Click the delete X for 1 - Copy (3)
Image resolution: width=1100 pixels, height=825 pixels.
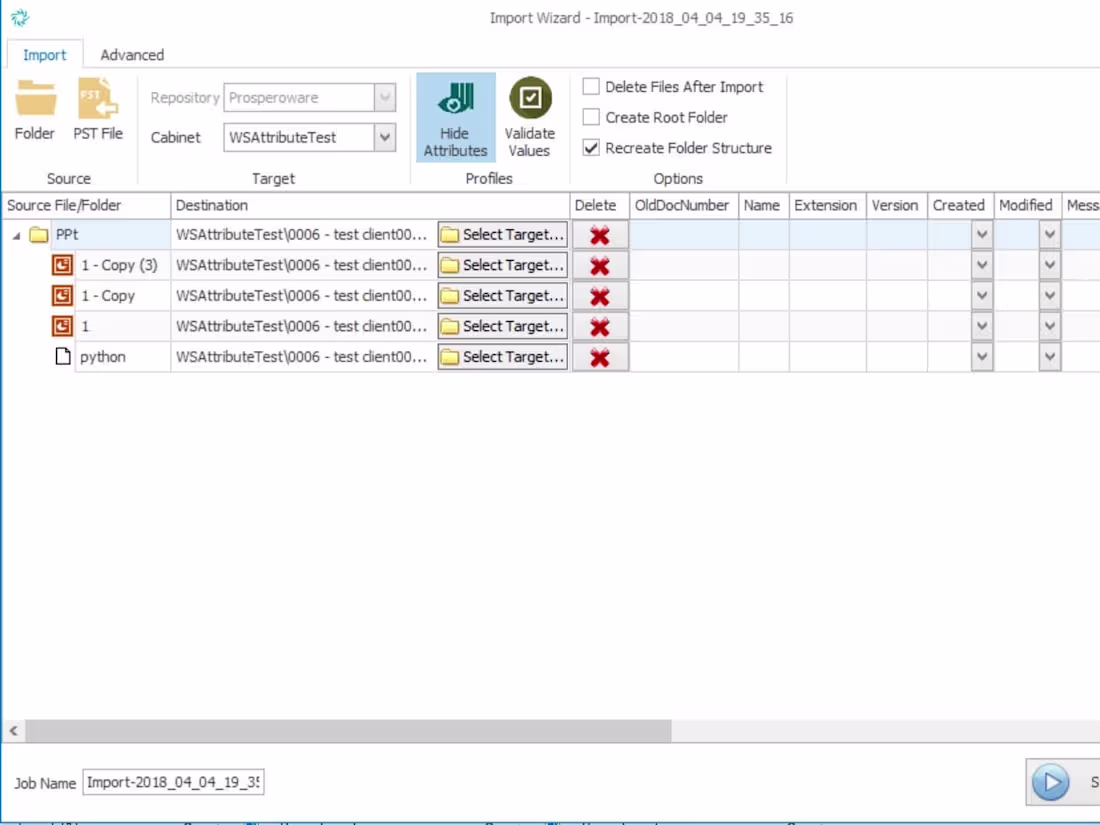tap(599, 265)
